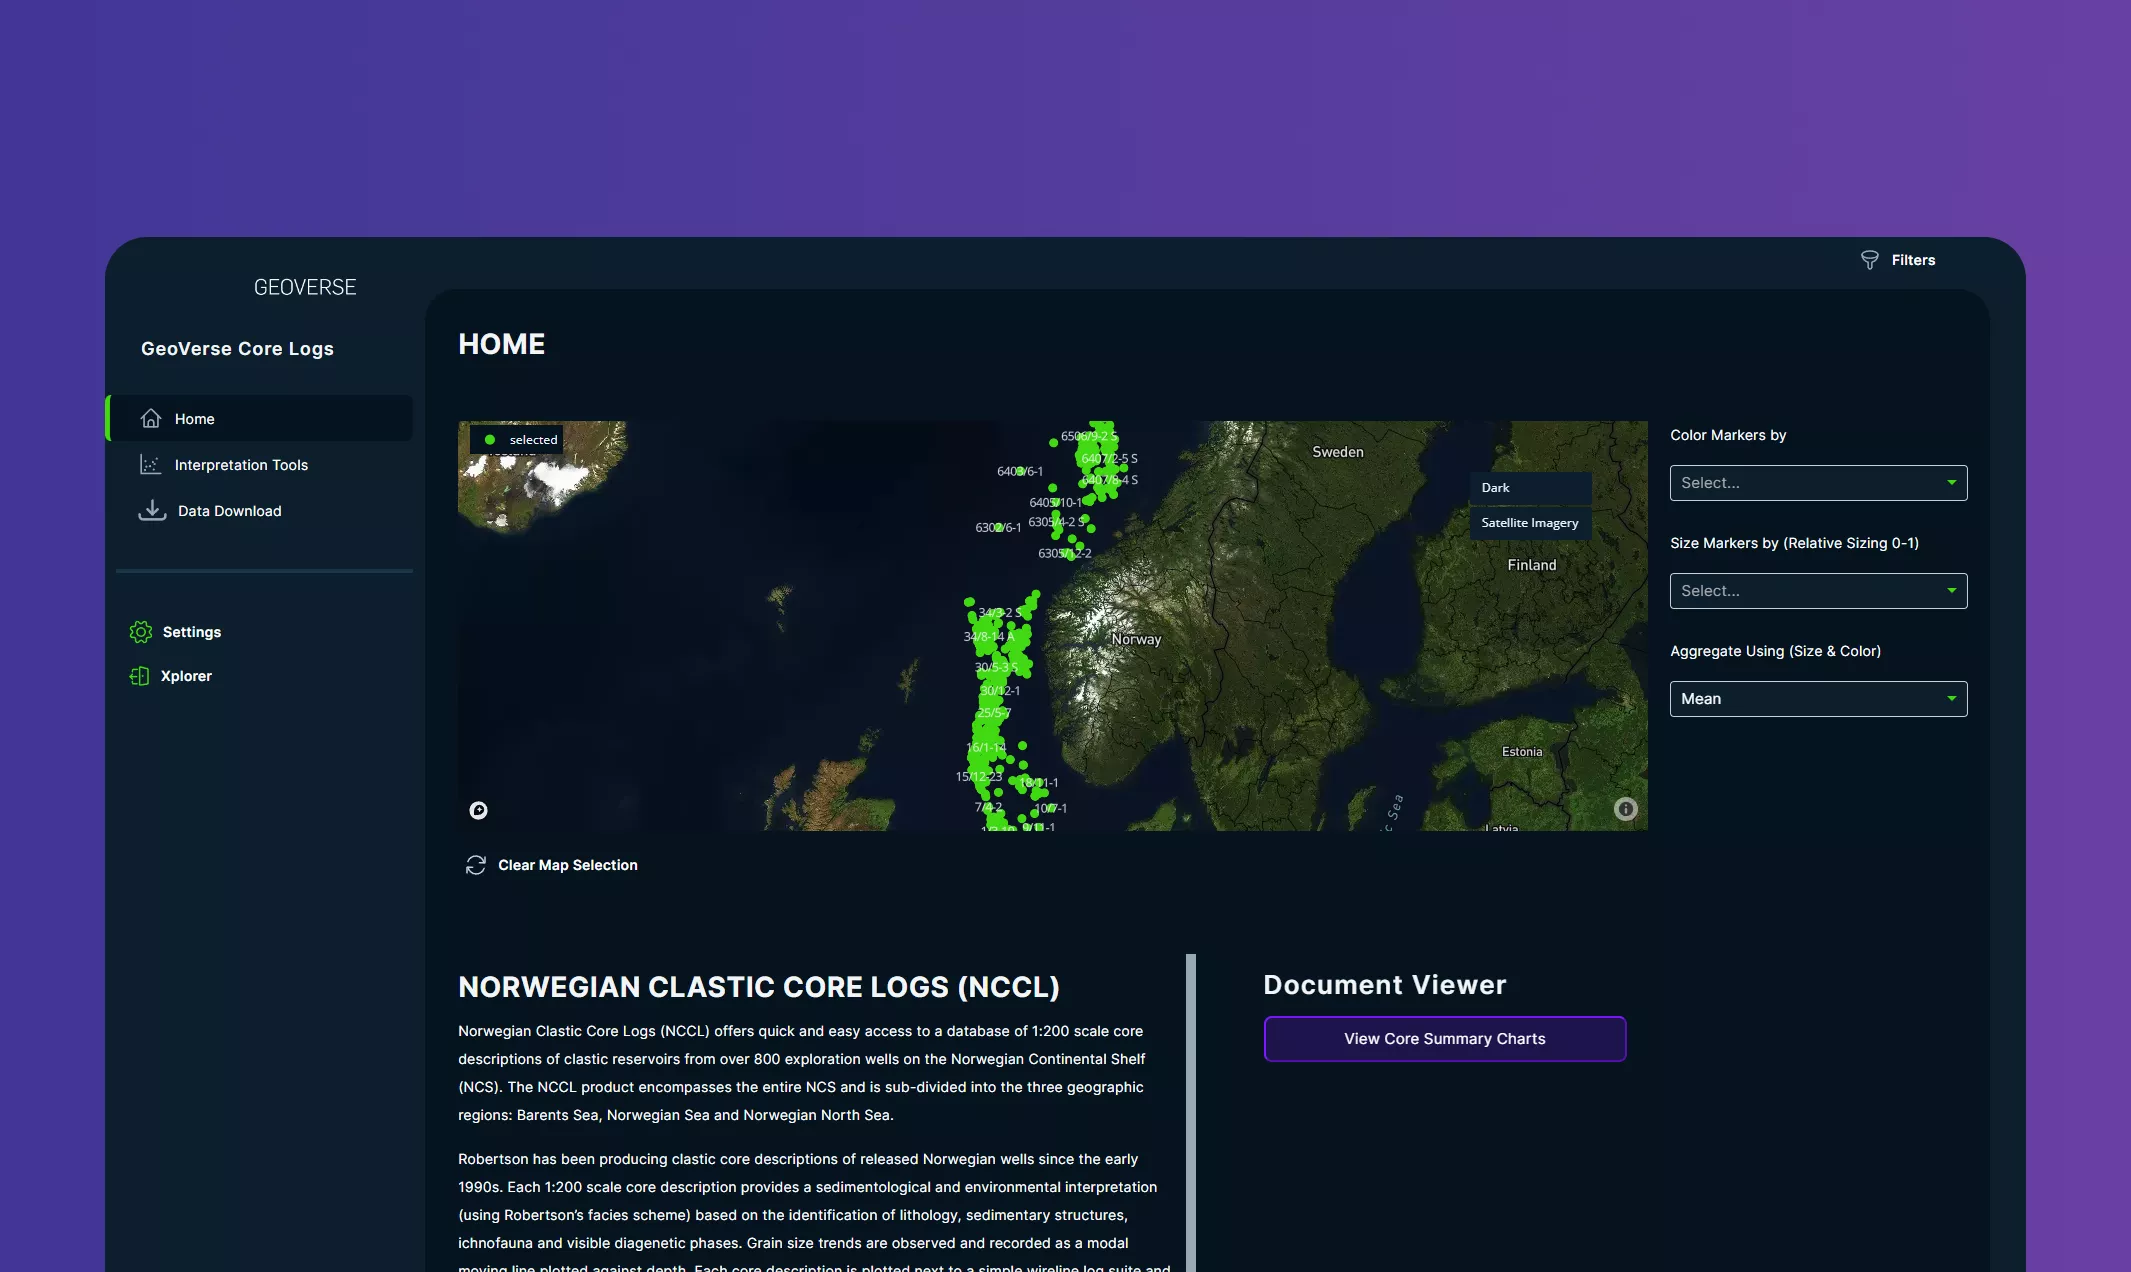Click Clear Map Selection
The height and width of the screenshot is (1272, 2131).
coord(552,864)
